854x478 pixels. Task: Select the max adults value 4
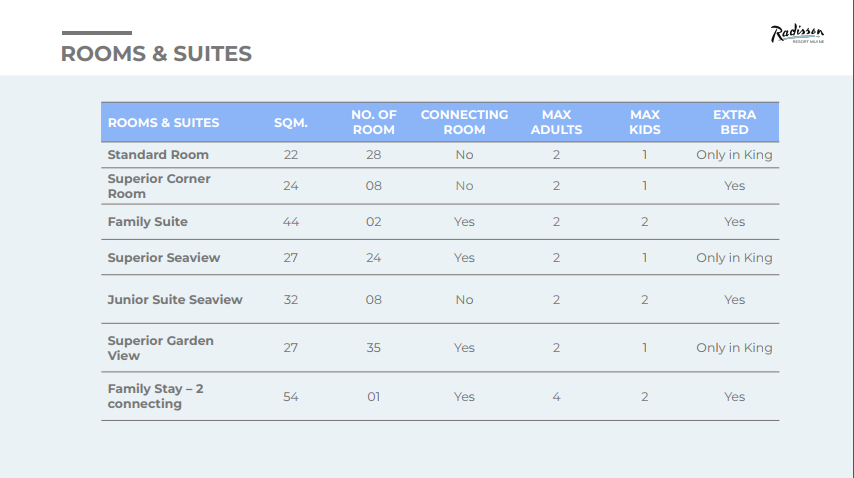pos(556,397)
